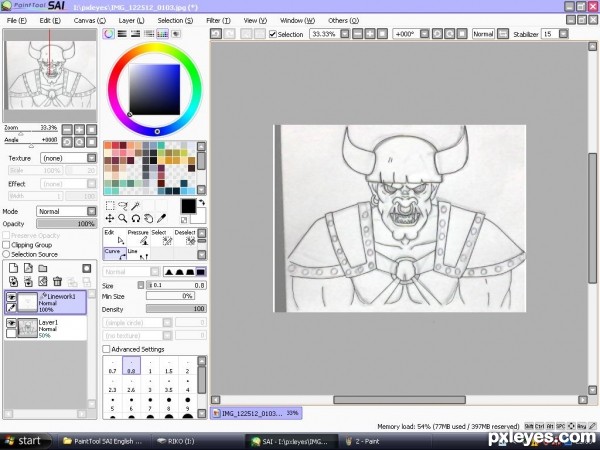Viewport: 600px width, 450px height.
Task: Swap foreground and background colors
Action: pos(202,202)
